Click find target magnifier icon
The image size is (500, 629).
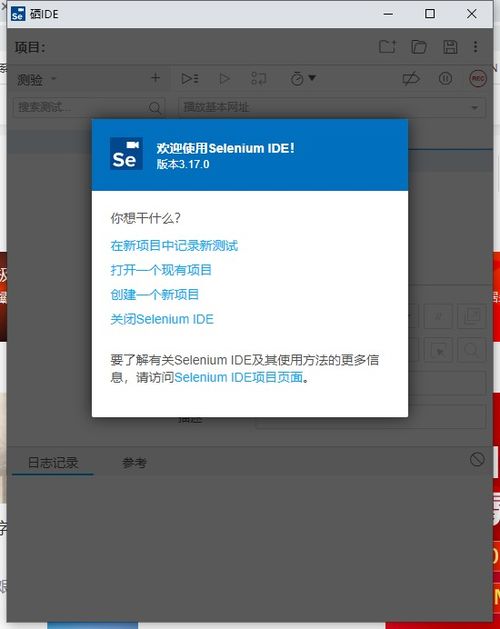[x=472, y=351]
